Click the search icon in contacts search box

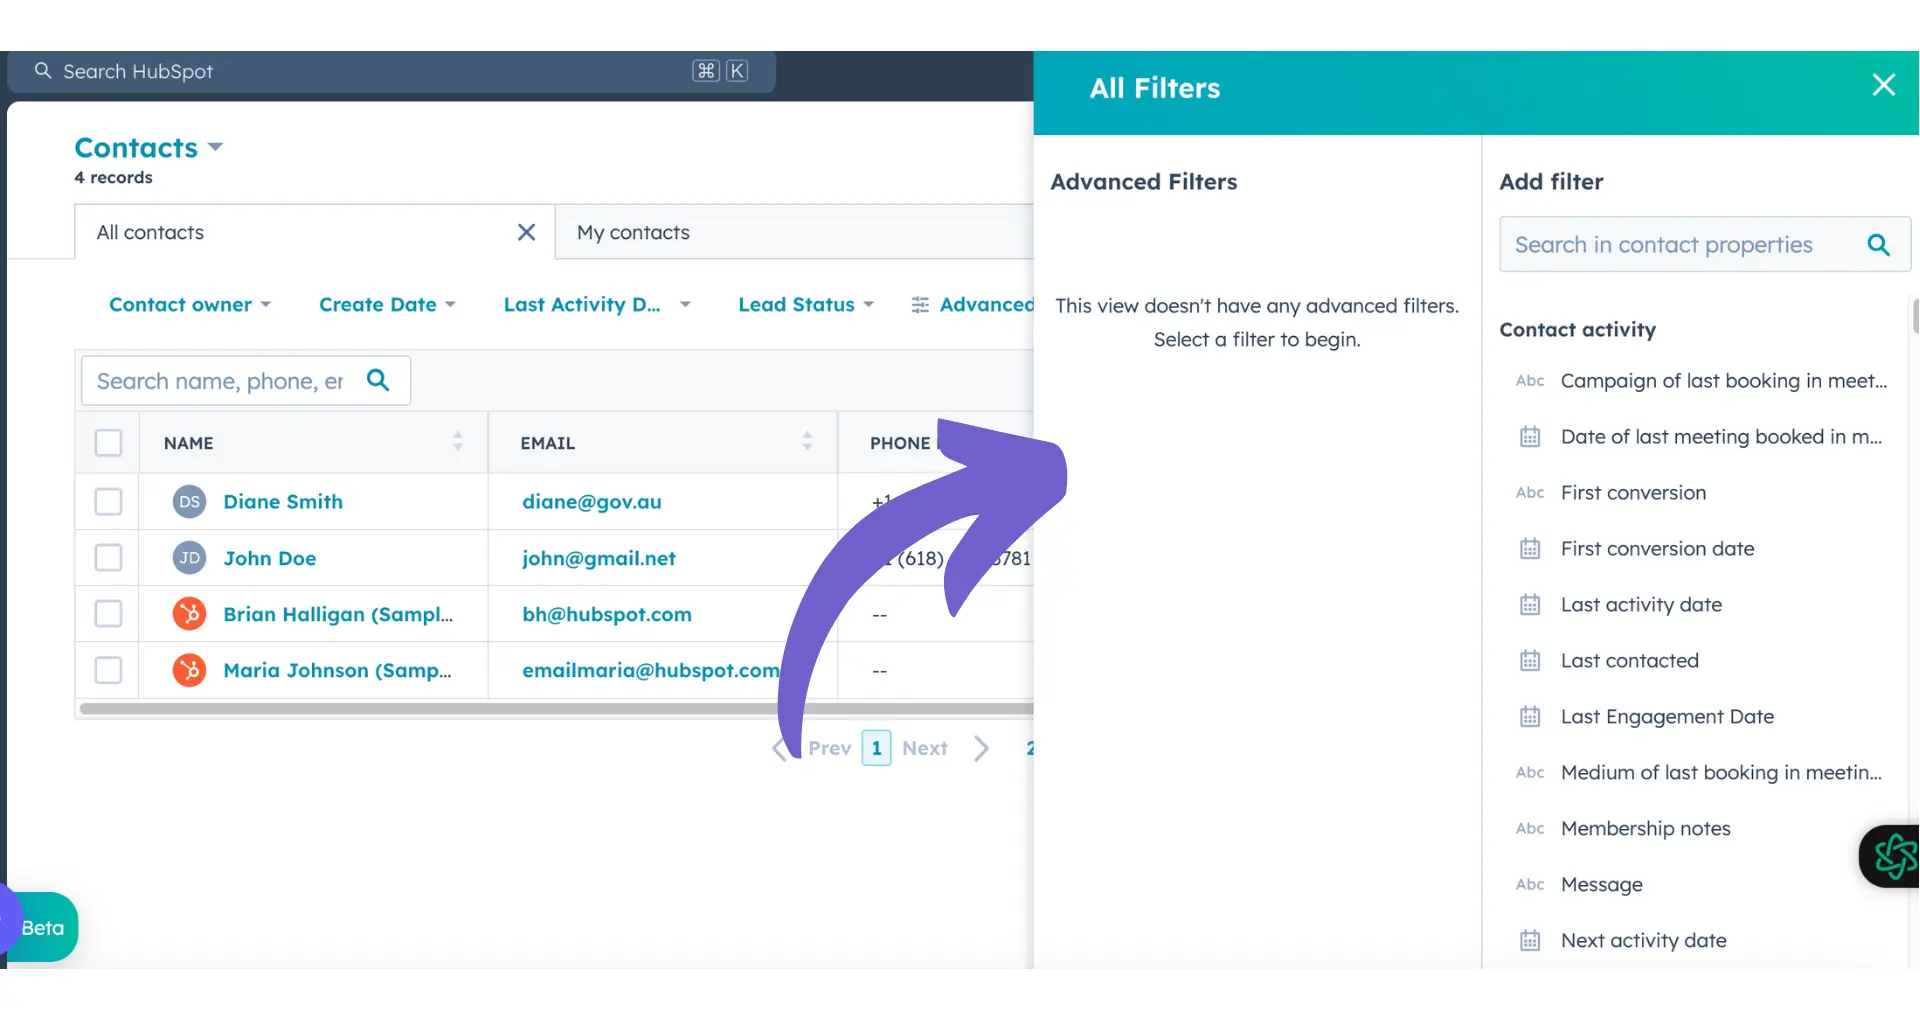point(378,380)
